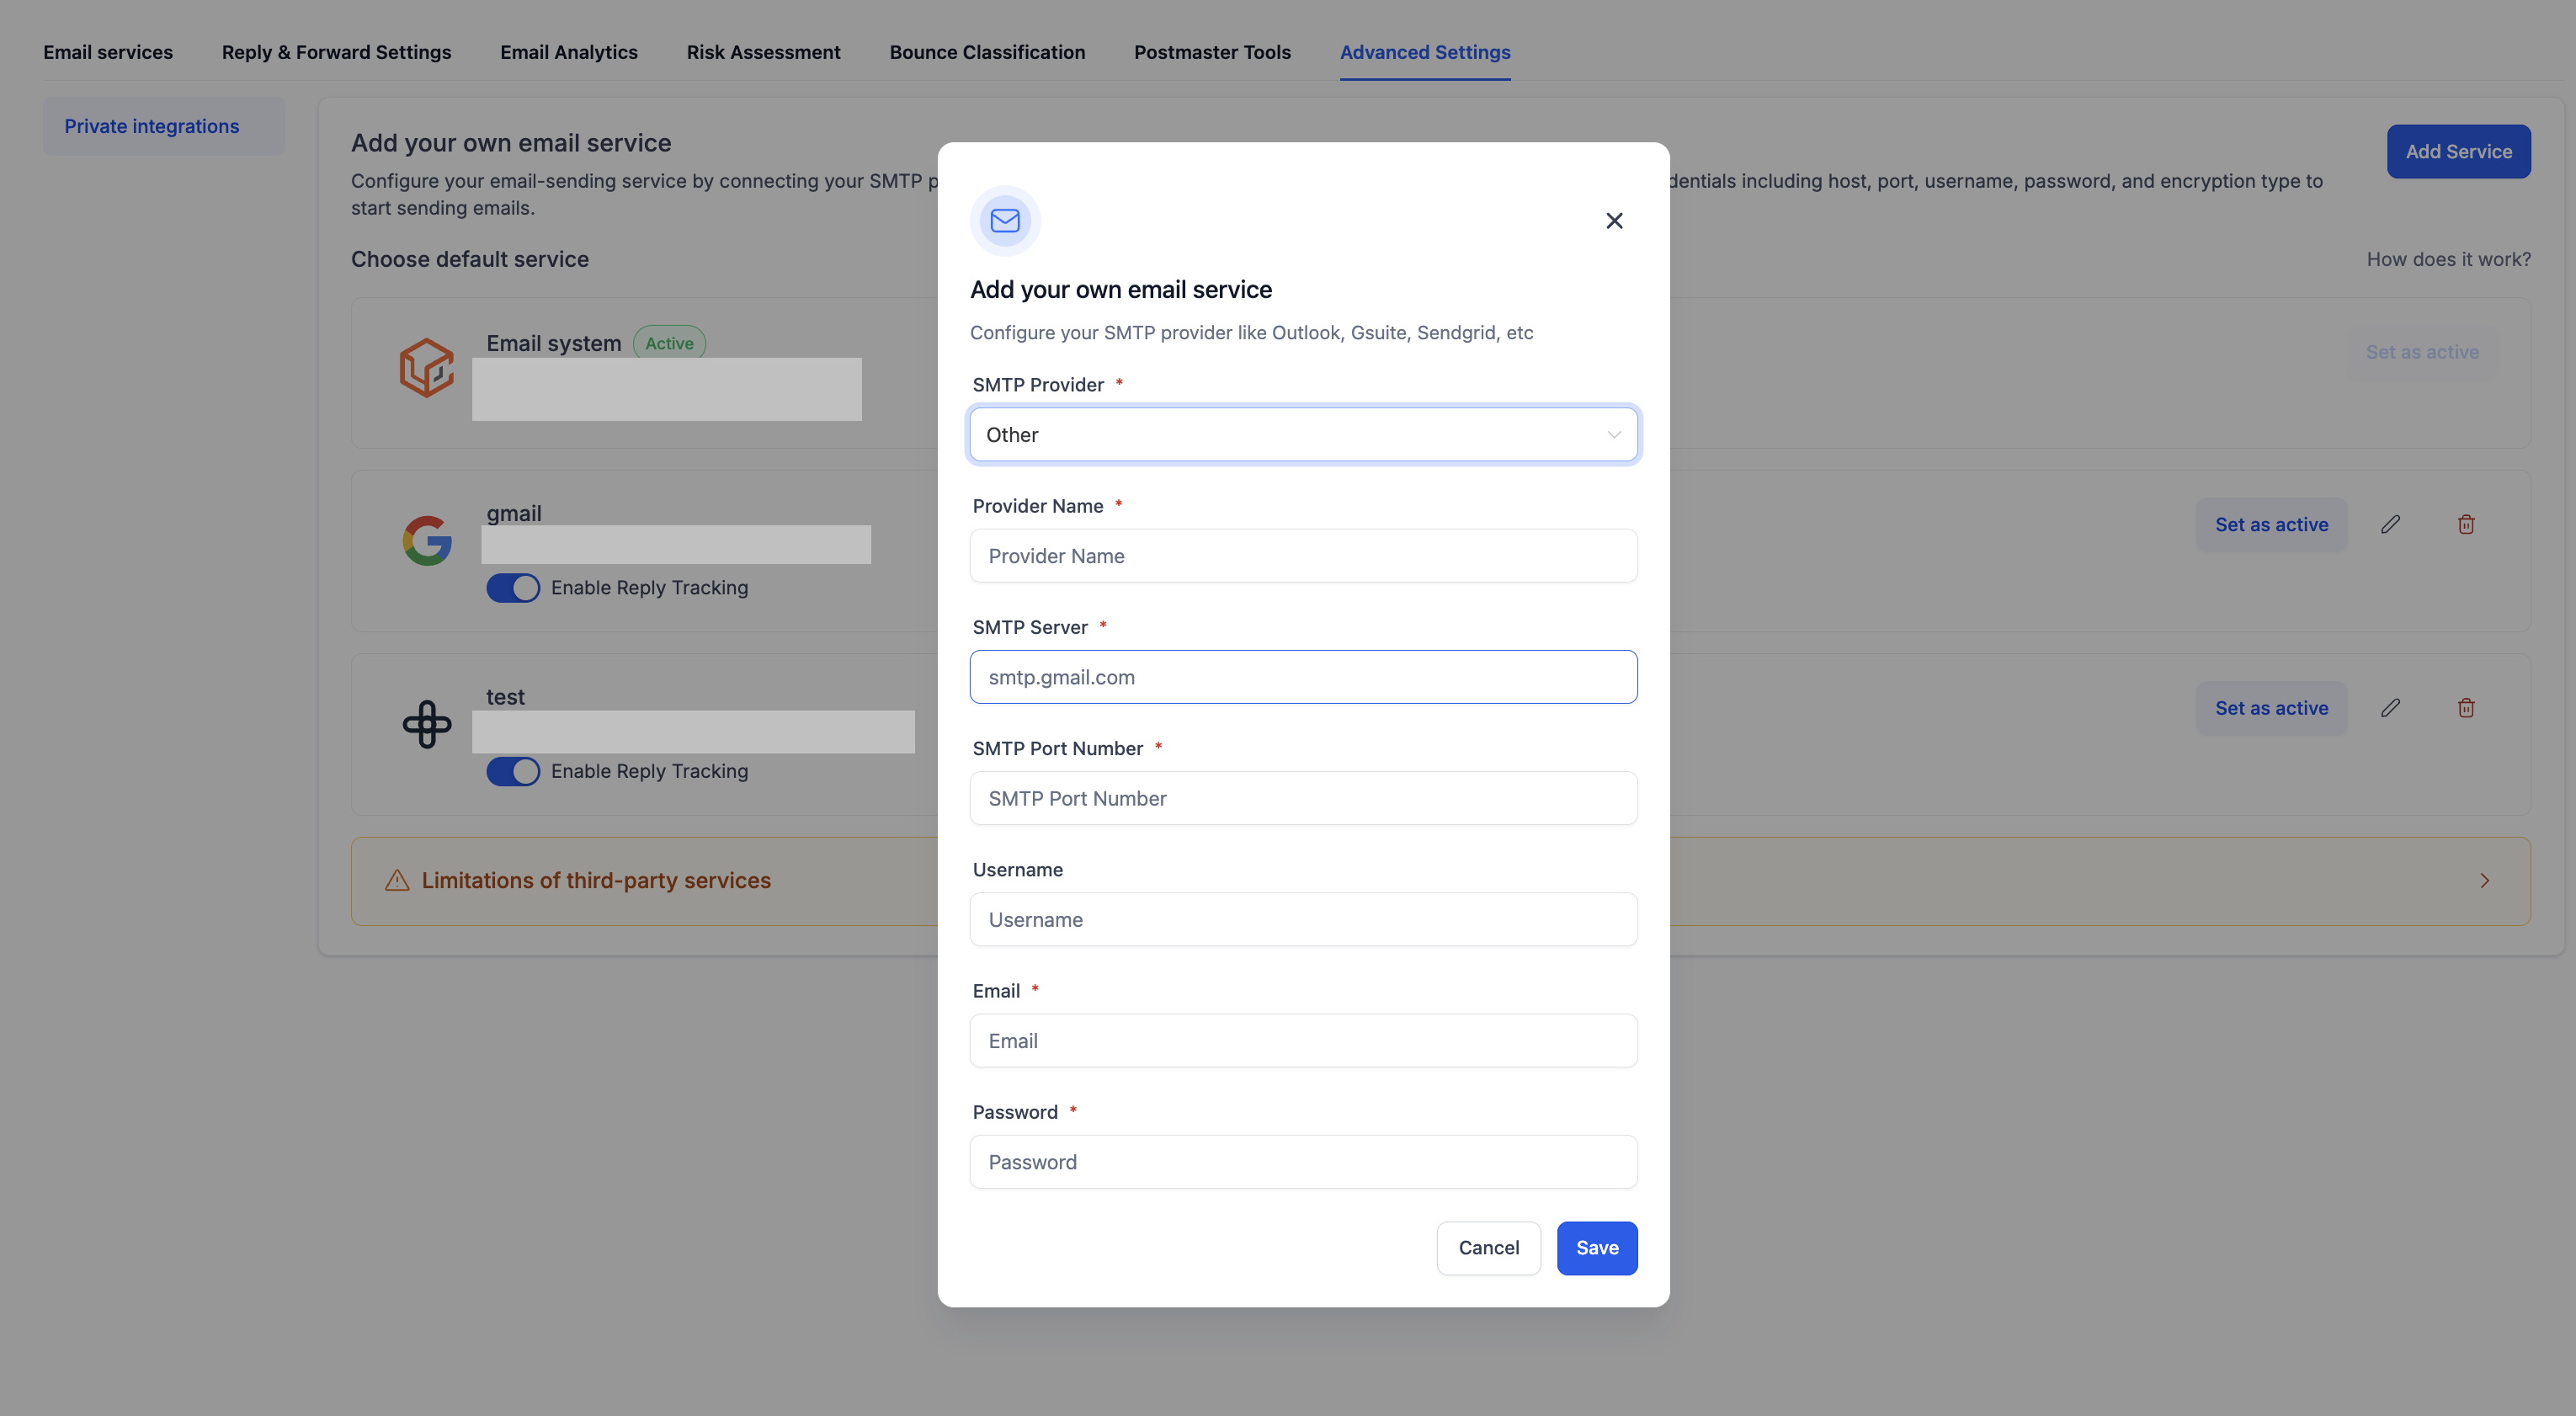Click the Email system package icon
Viewport: 2576px width, 1416px height.
click(x=426, y=368)
